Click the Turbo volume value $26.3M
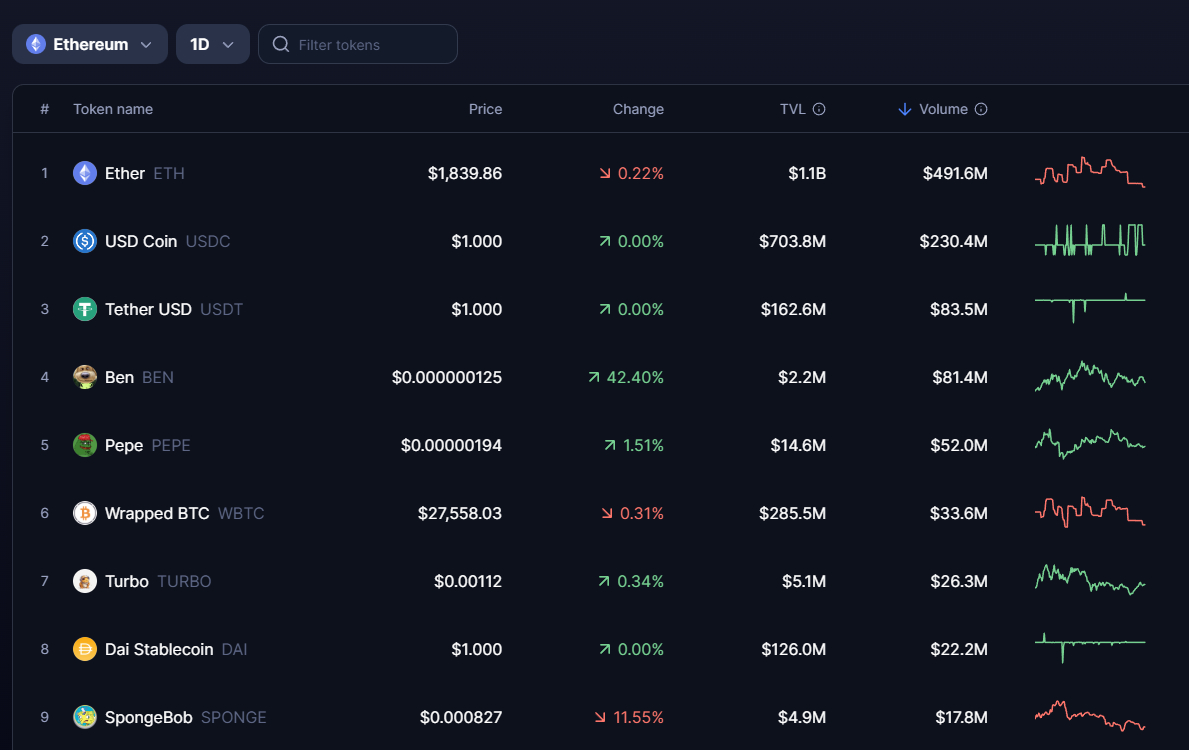 pos(958,581)
